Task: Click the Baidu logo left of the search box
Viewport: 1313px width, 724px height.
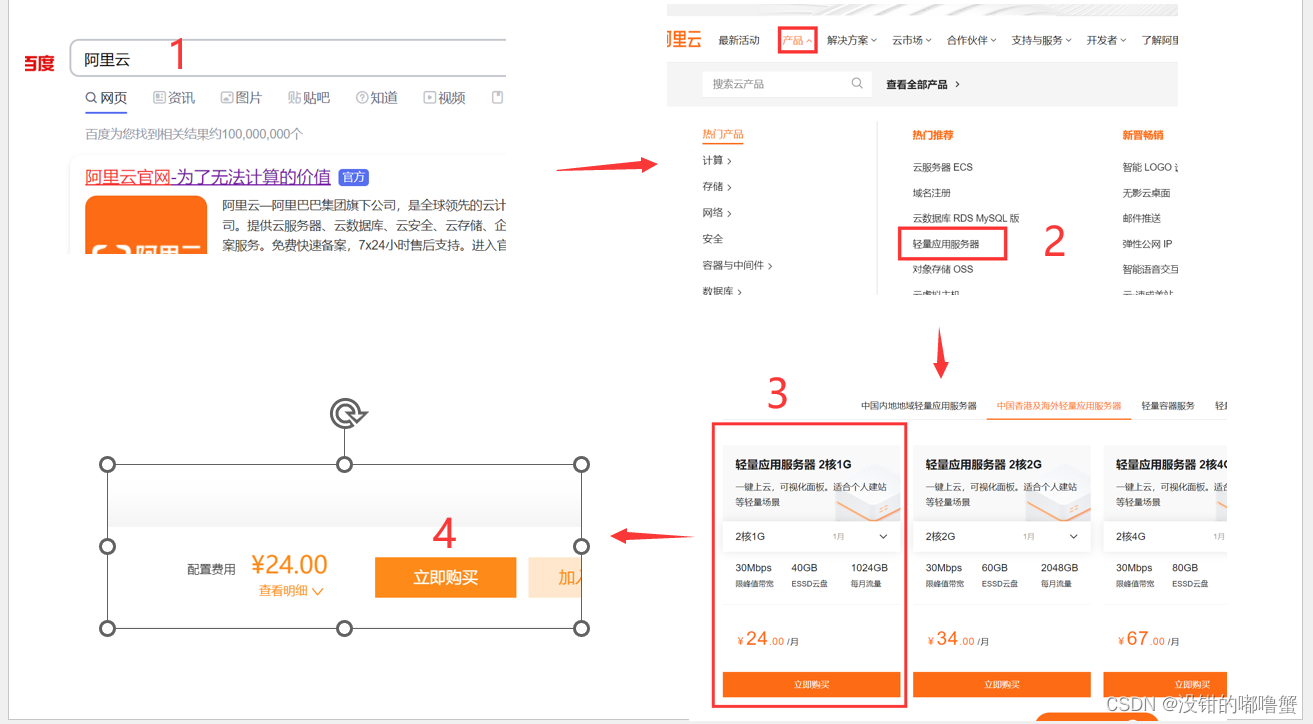Action: [x=39, y=64]
